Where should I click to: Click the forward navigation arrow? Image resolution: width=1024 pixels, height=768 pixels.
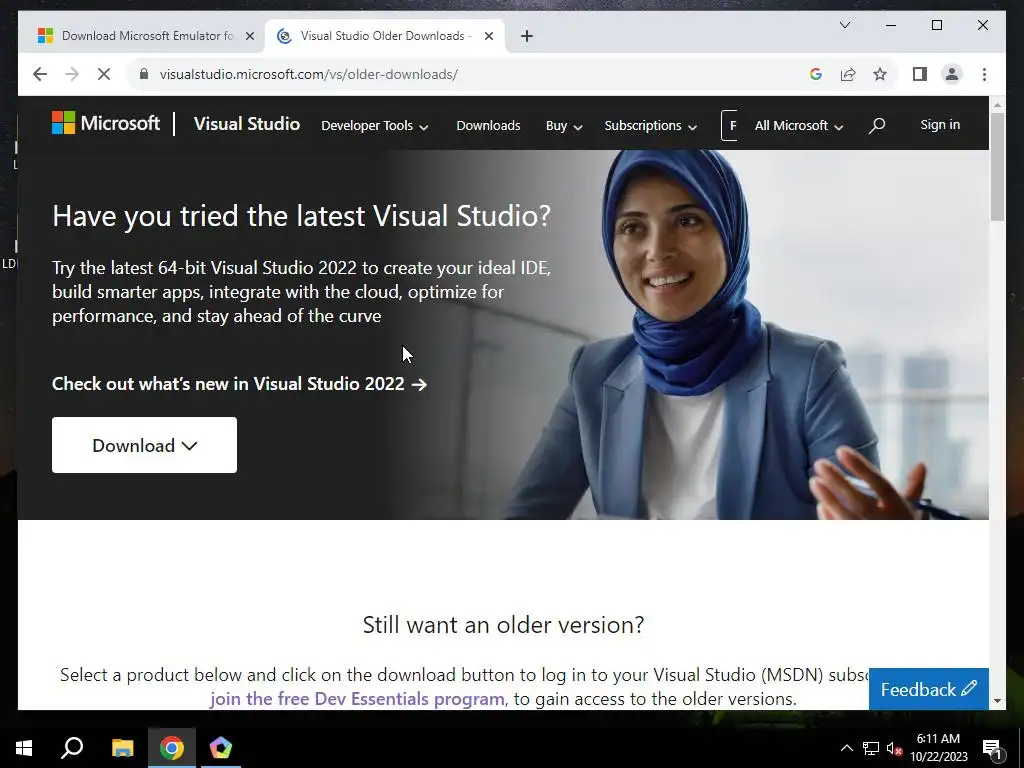click(72, 74)
